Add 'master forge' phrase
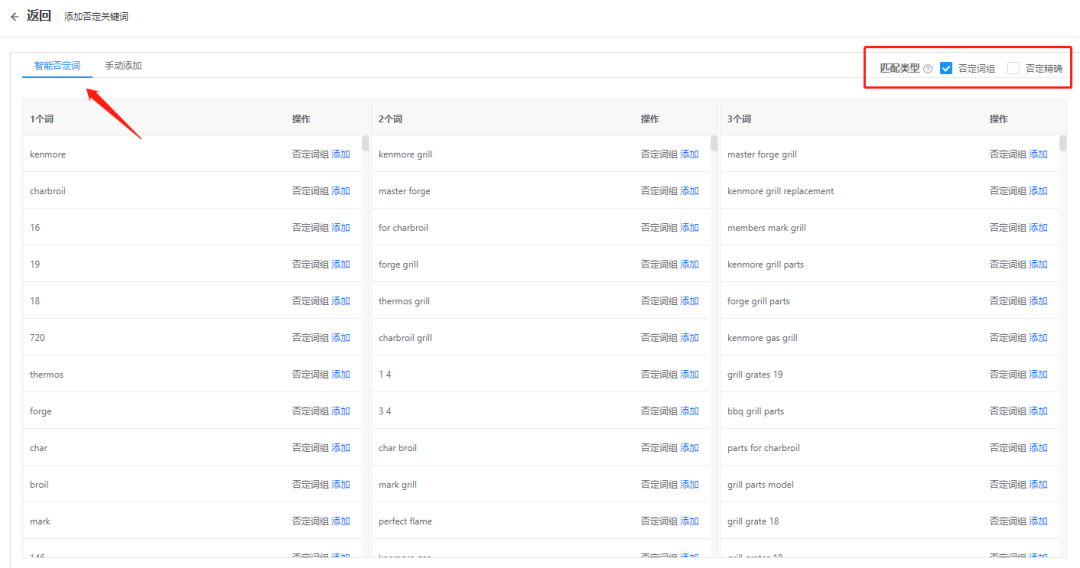 tap(689, 191)
